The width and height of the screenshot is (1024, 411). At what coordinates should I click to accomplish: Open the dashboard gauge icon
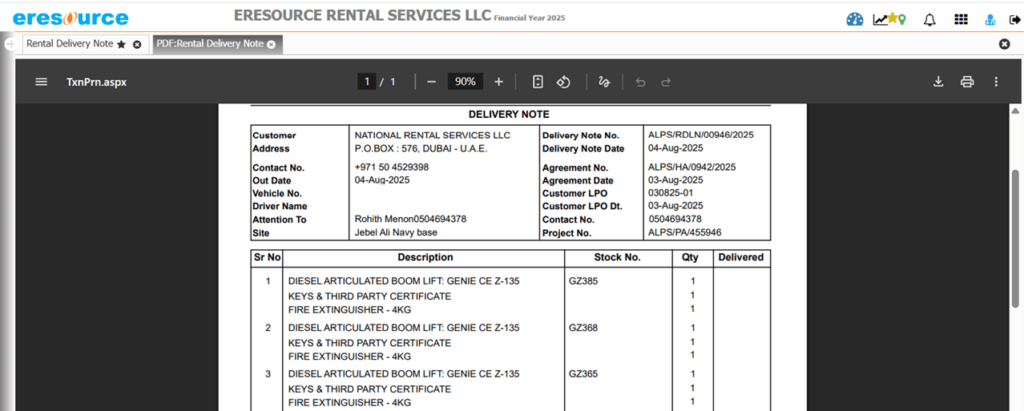[x=854, y=19]
